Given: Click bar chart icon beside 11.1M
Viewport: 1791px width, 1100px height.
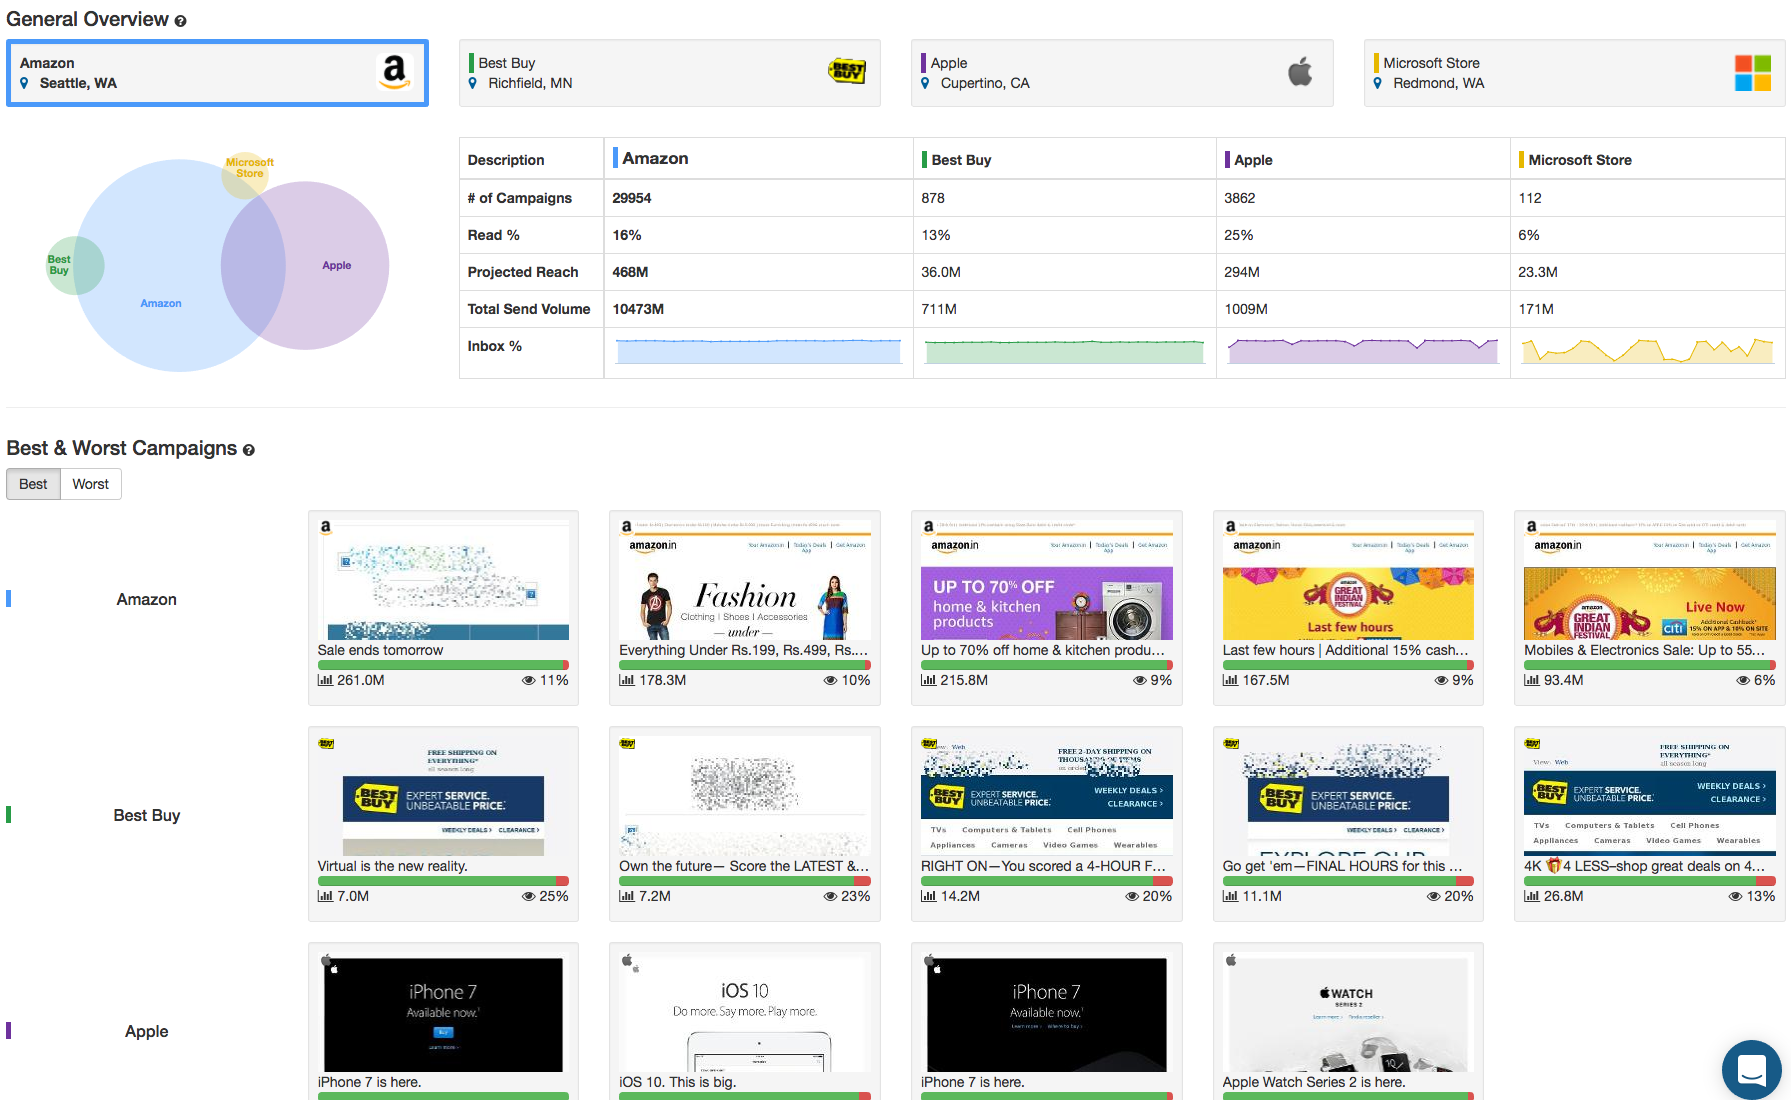Looking at the screenshot, I should (x=1230, y=896).
